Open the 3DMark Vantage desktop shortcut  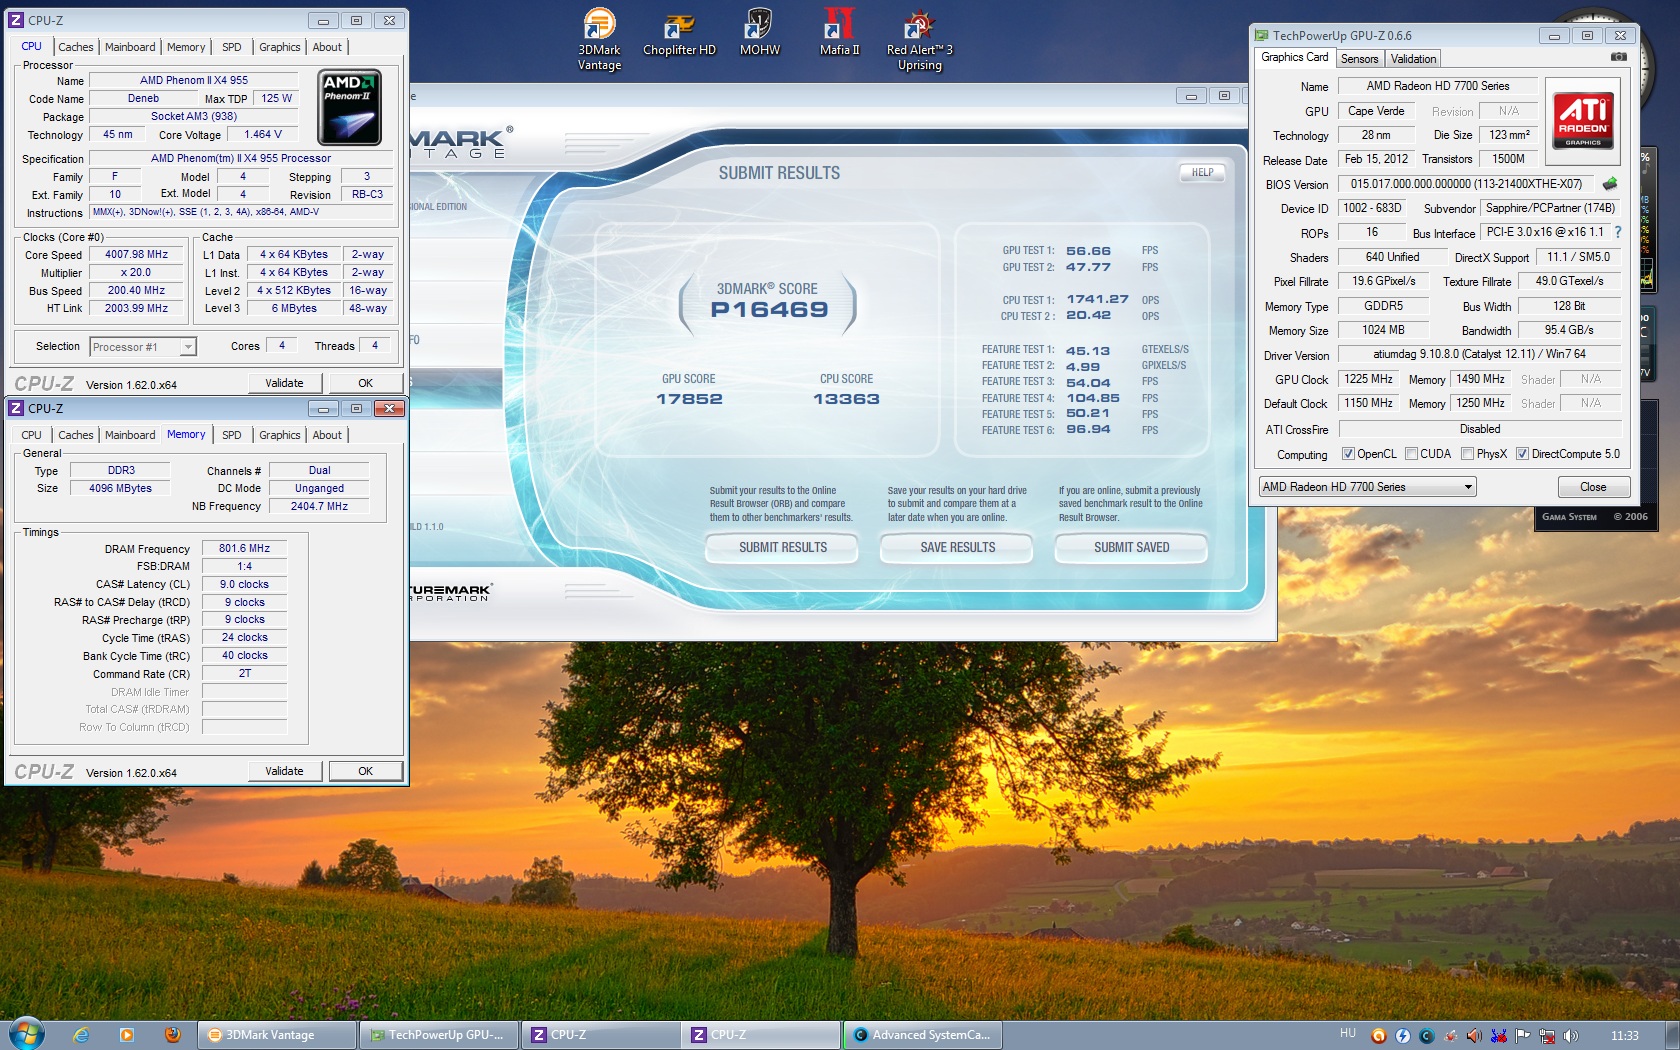599,39
